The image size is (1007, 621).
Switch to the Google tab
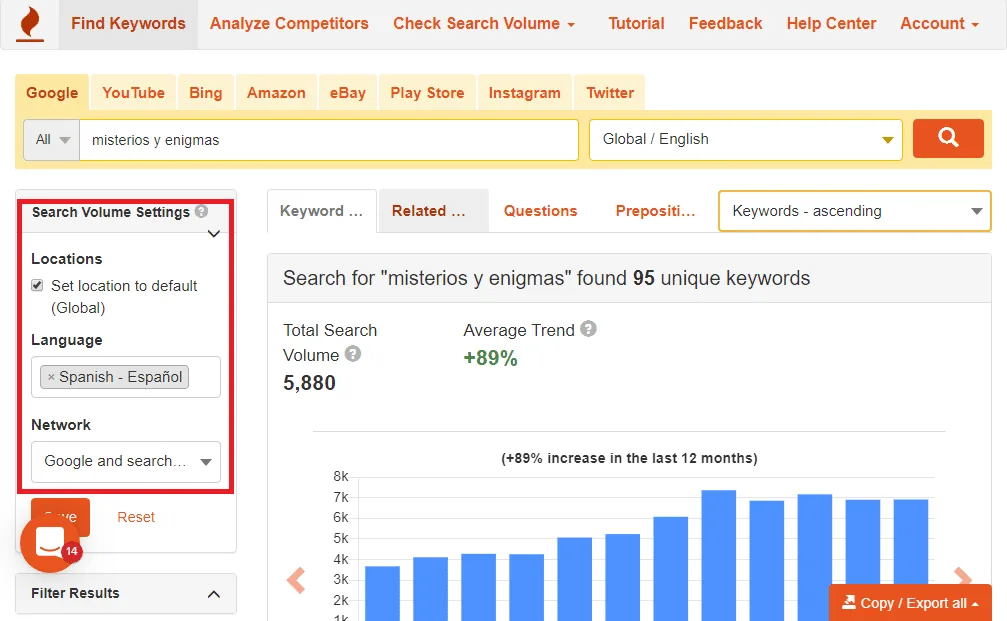click(52, 92)
